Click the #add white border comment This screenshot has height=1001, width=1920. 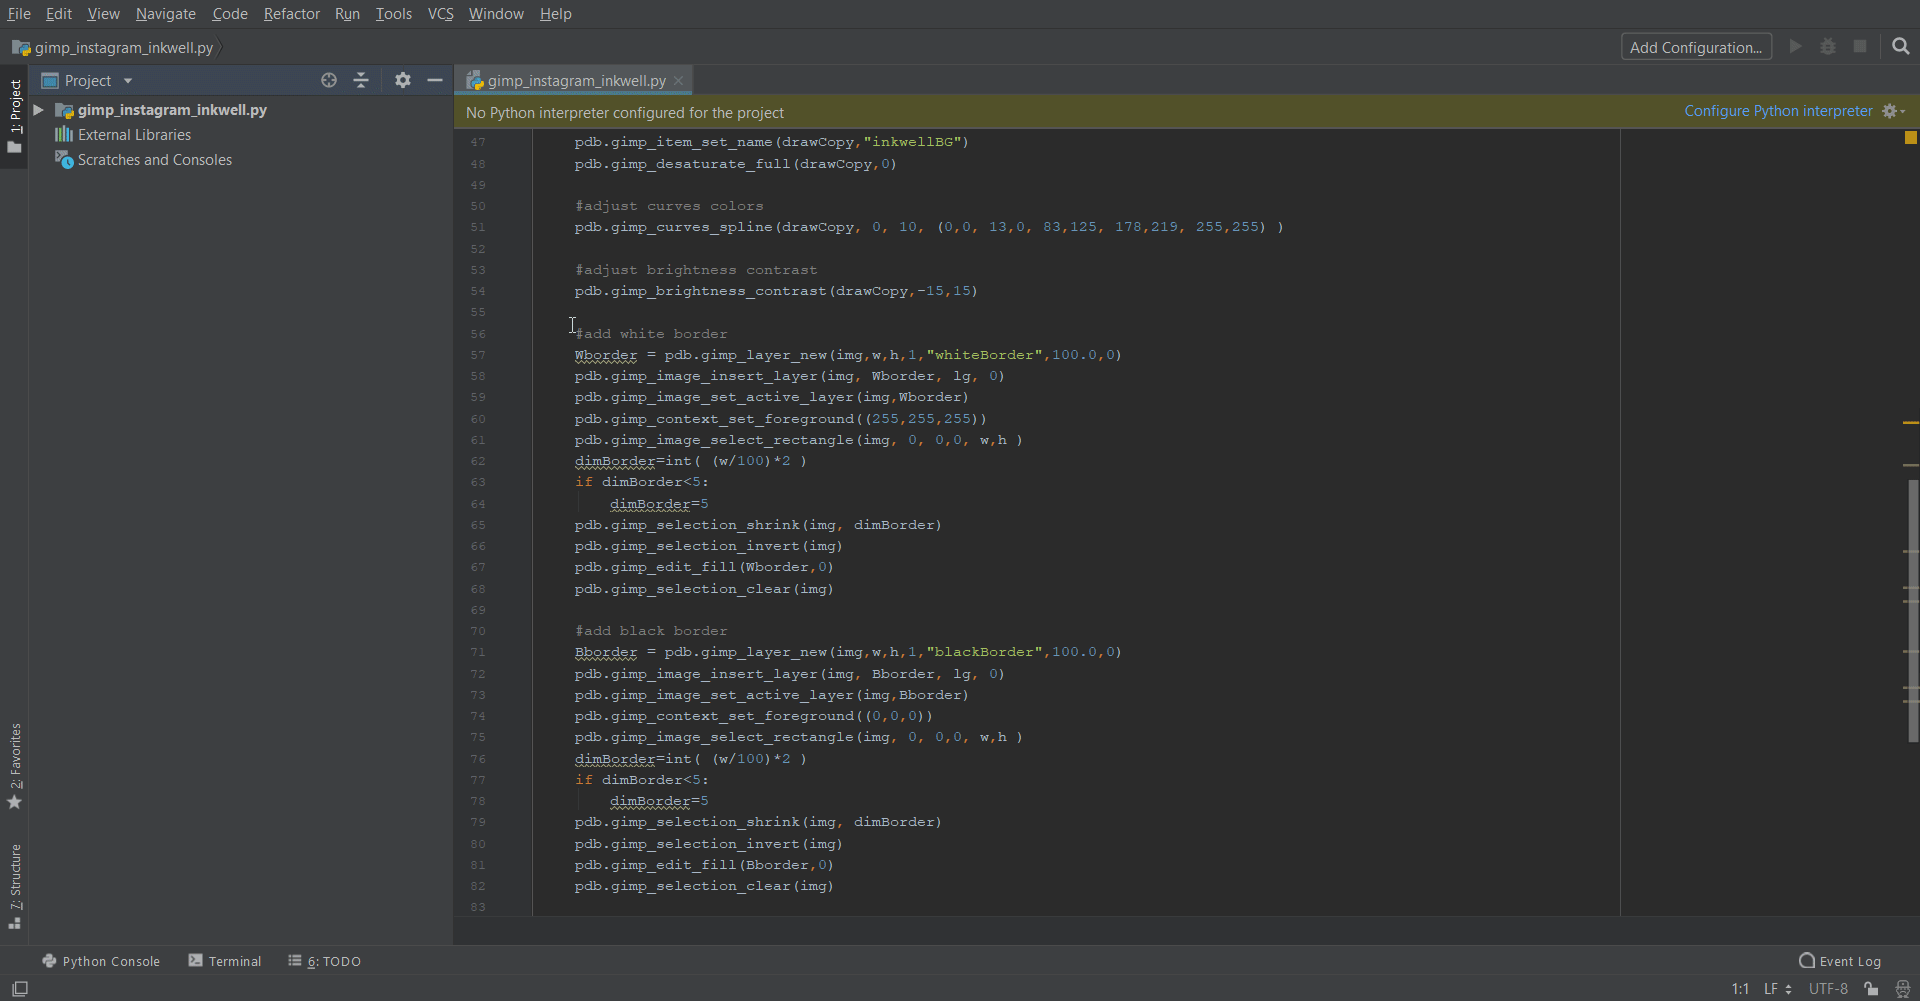coord(651,334)
